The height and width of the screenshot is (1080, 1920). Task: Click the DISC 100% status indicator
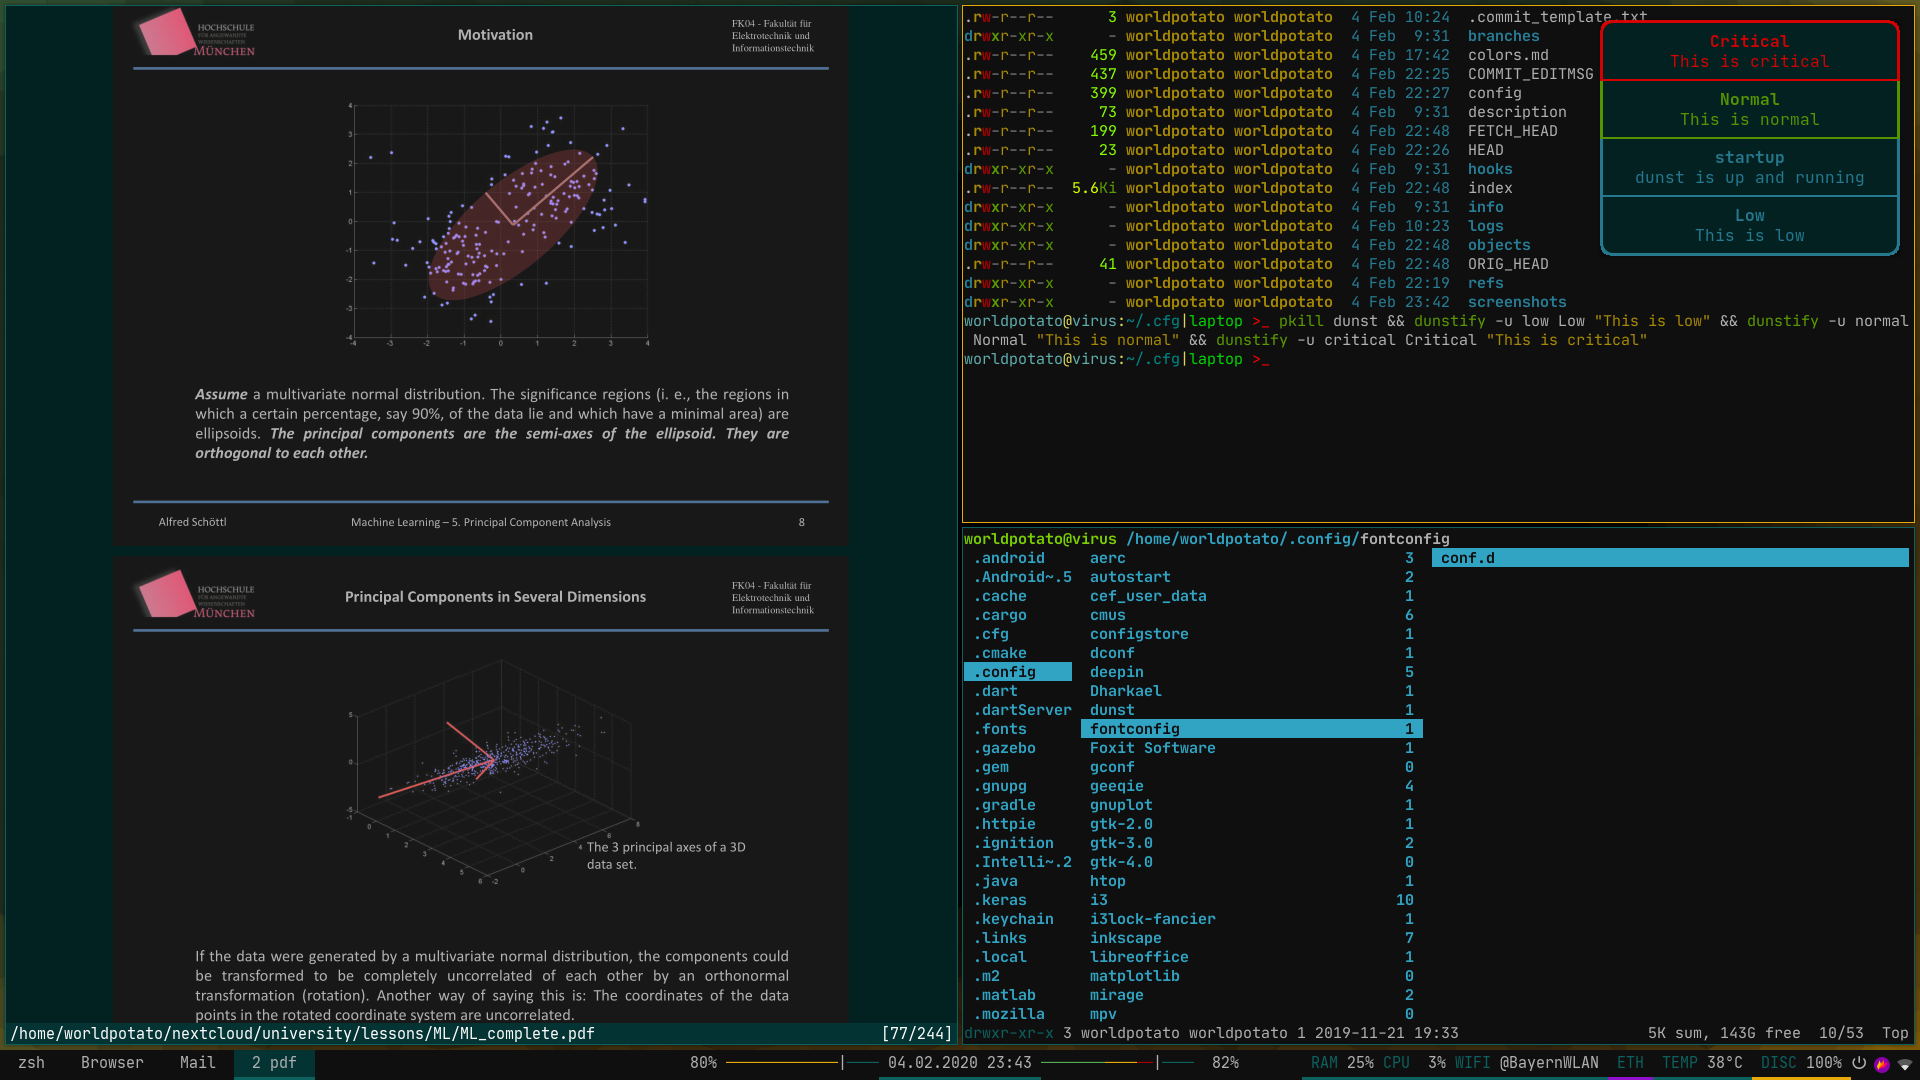coord(1800,1063)
